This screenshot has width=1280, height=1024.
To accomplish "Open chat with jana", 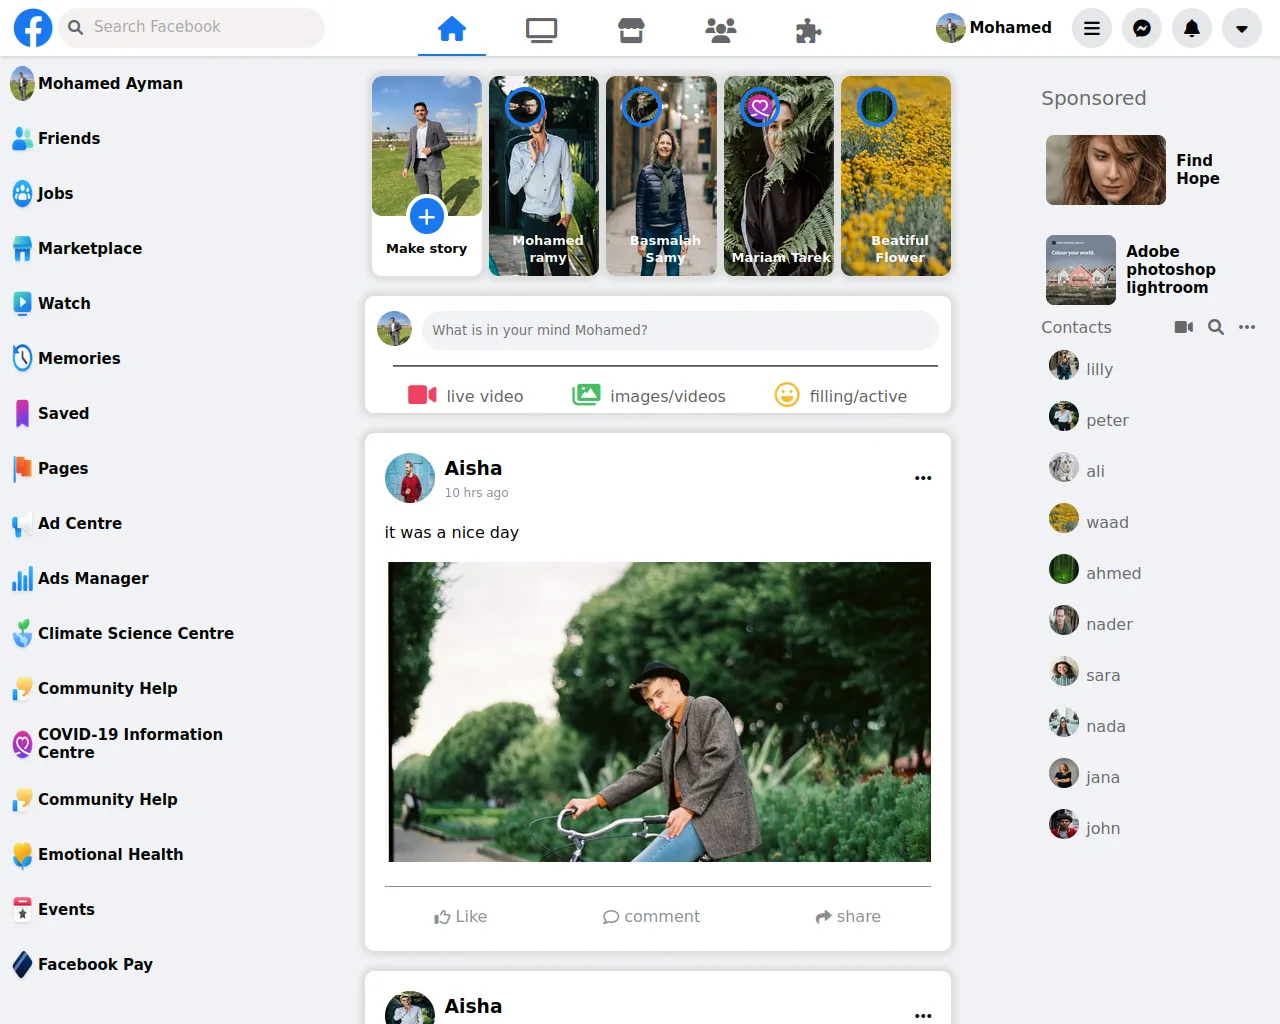I will coord(1085,777).
